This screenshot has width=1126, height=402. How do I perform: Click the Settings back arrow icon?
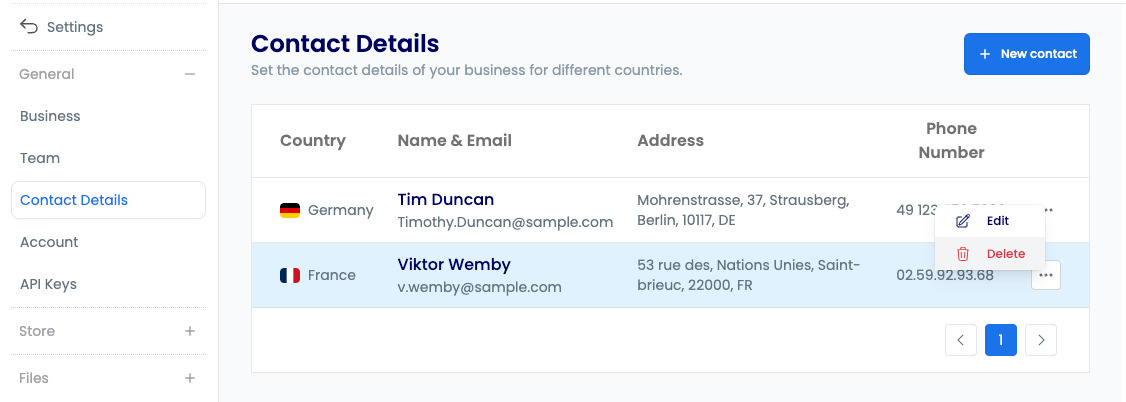(29, 27)
